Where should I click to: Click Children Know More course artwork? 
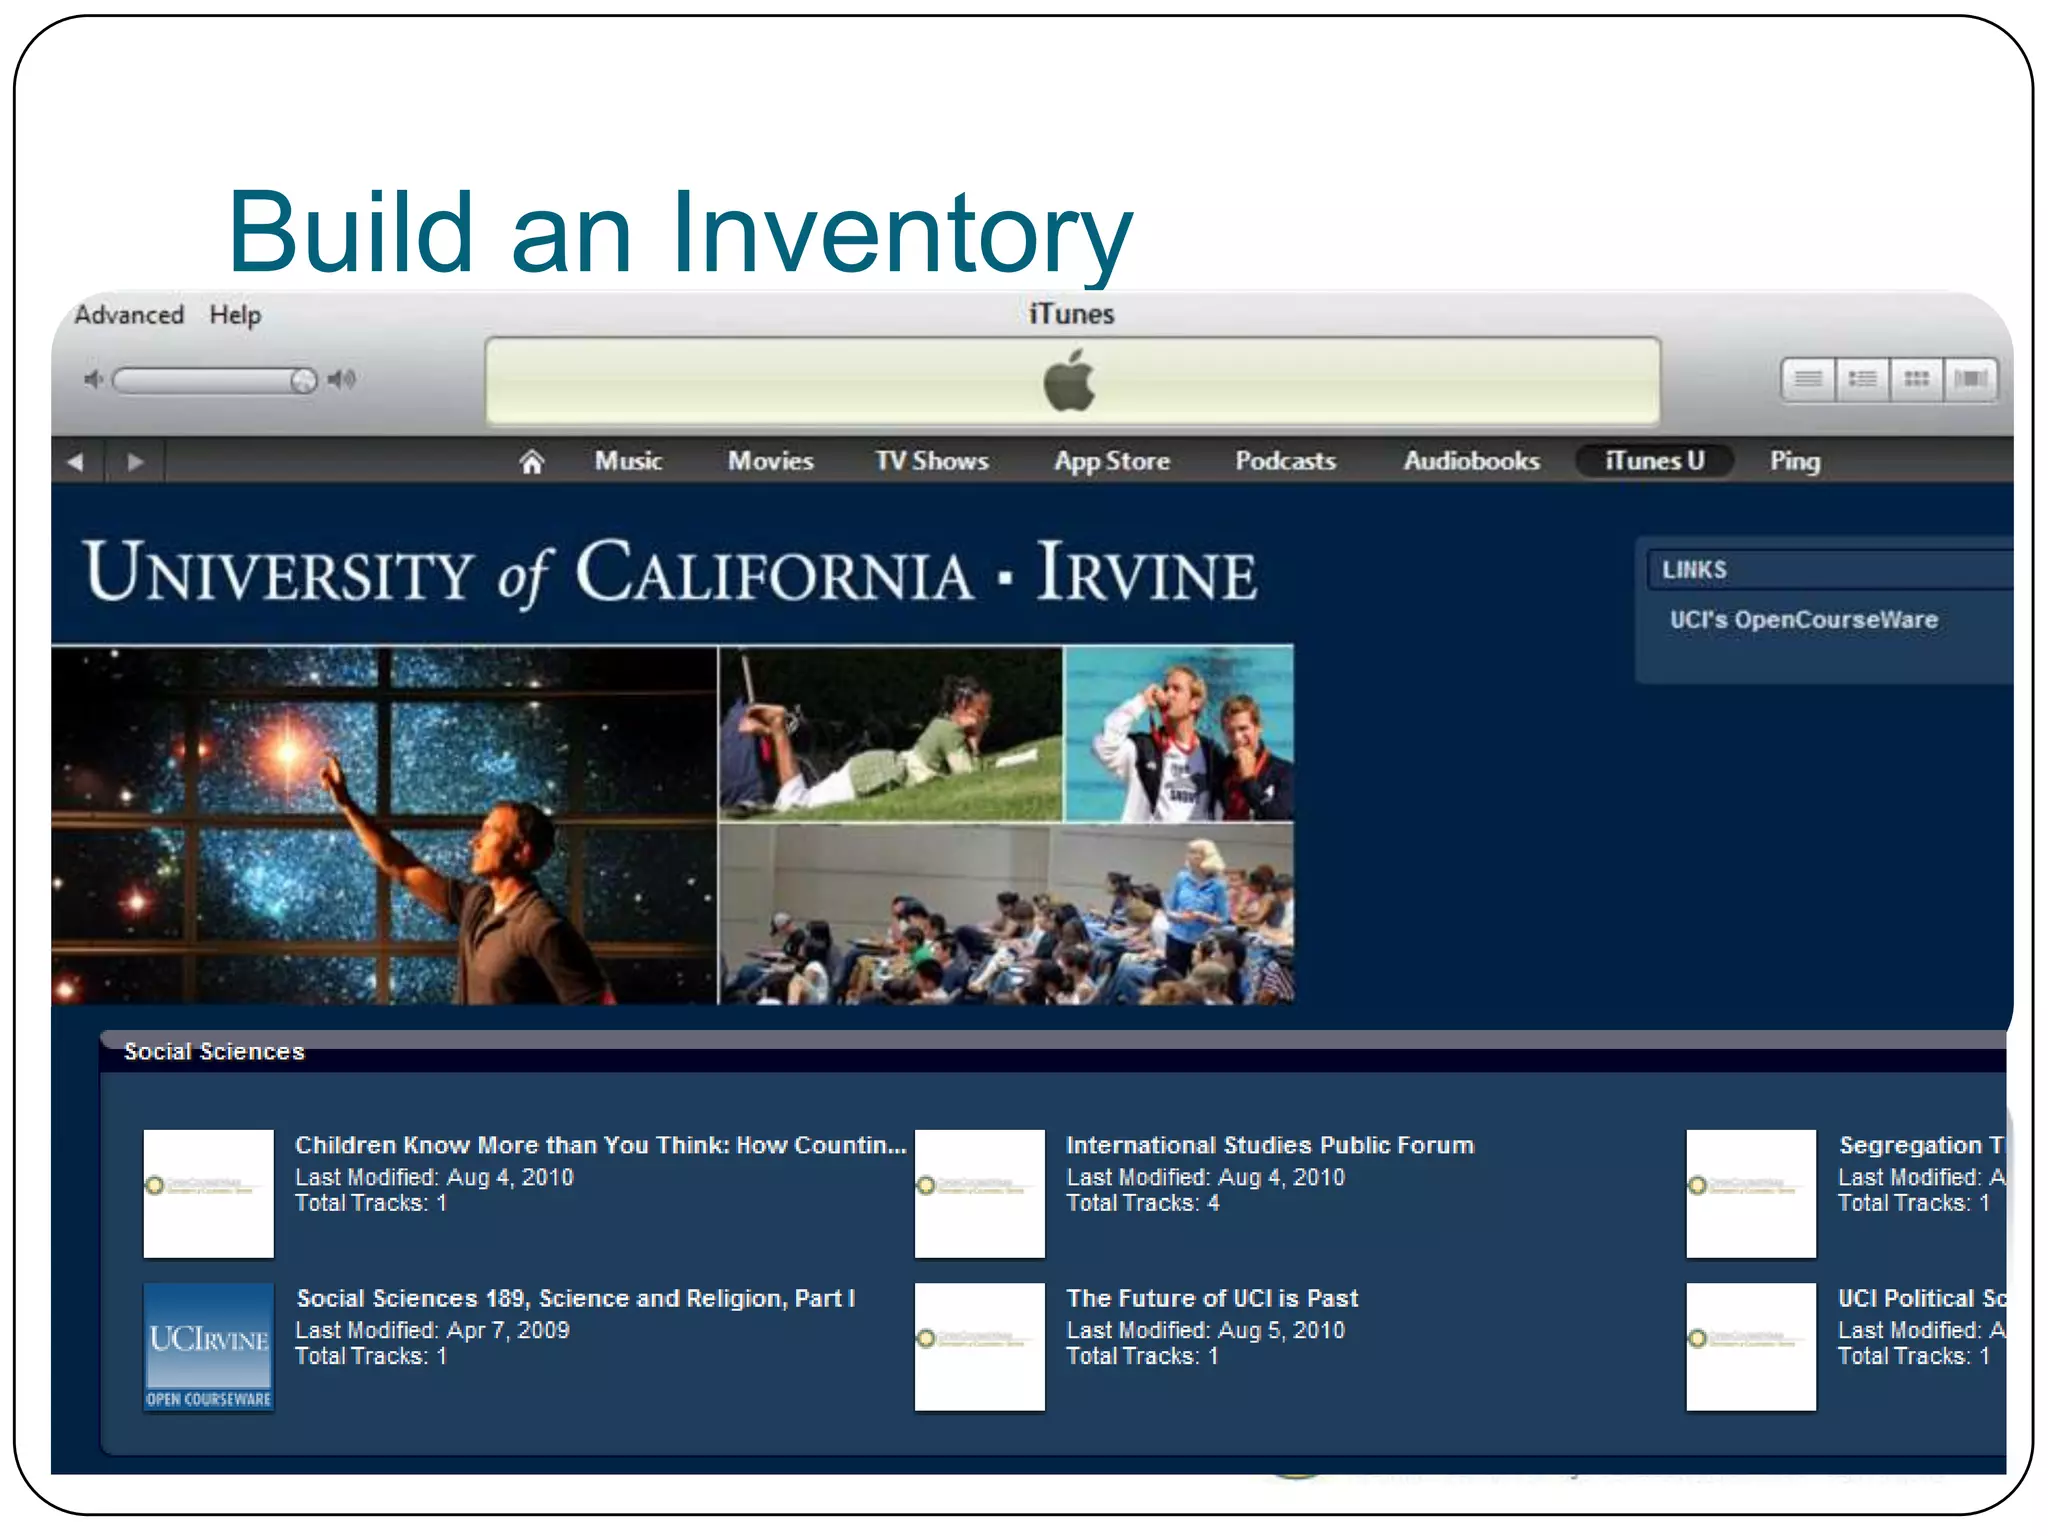pyautogui.click(x=208, y=1194)
